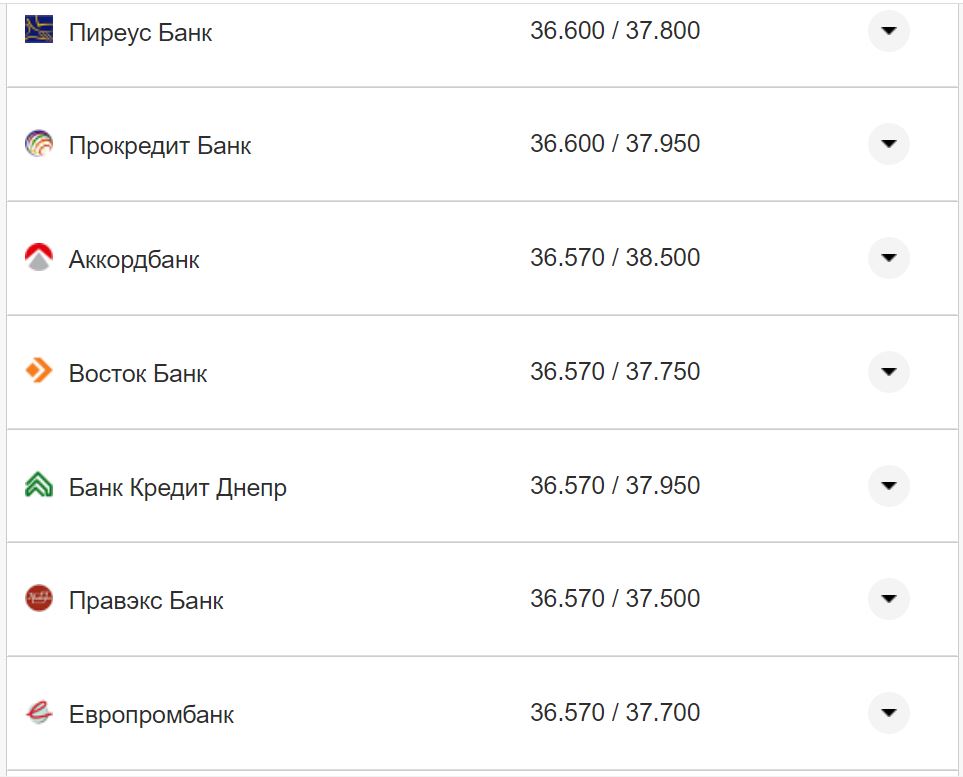
Task: Expand the Пиреус Банк row details
Action: (888, 31)
